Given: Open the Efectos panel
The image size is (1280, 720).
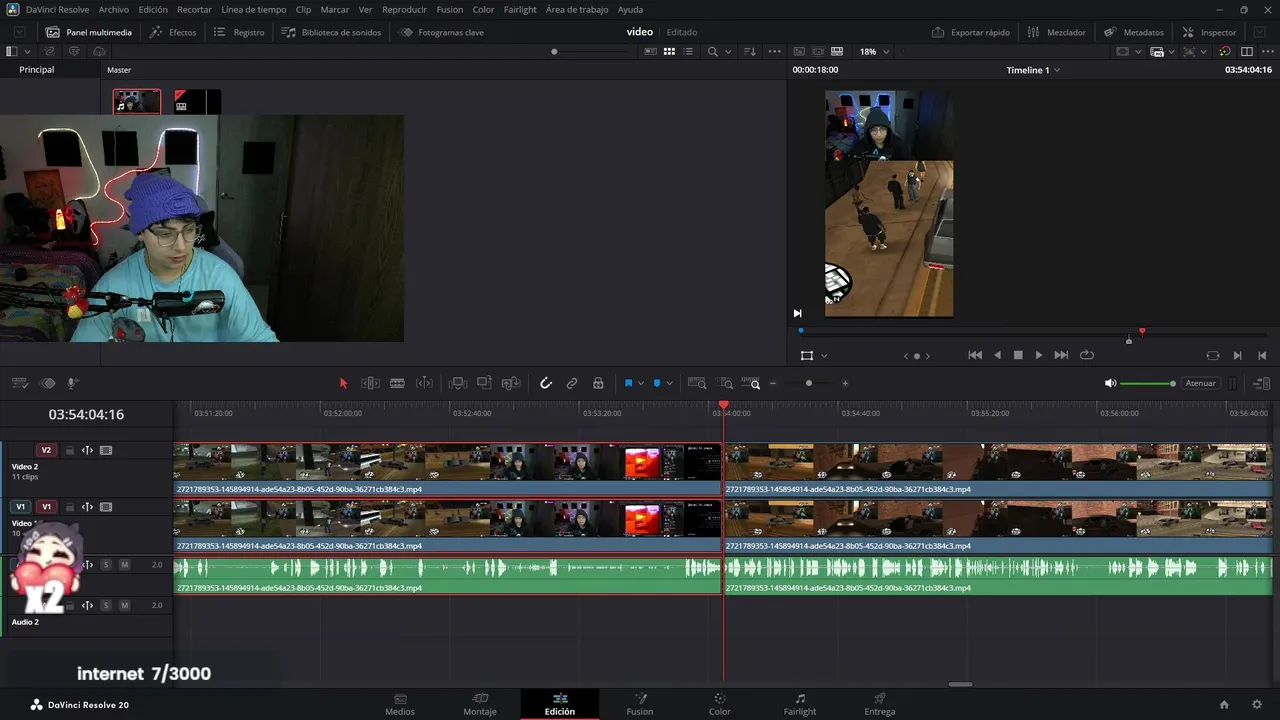Looking at the screenshot, I should coord(173,32).
